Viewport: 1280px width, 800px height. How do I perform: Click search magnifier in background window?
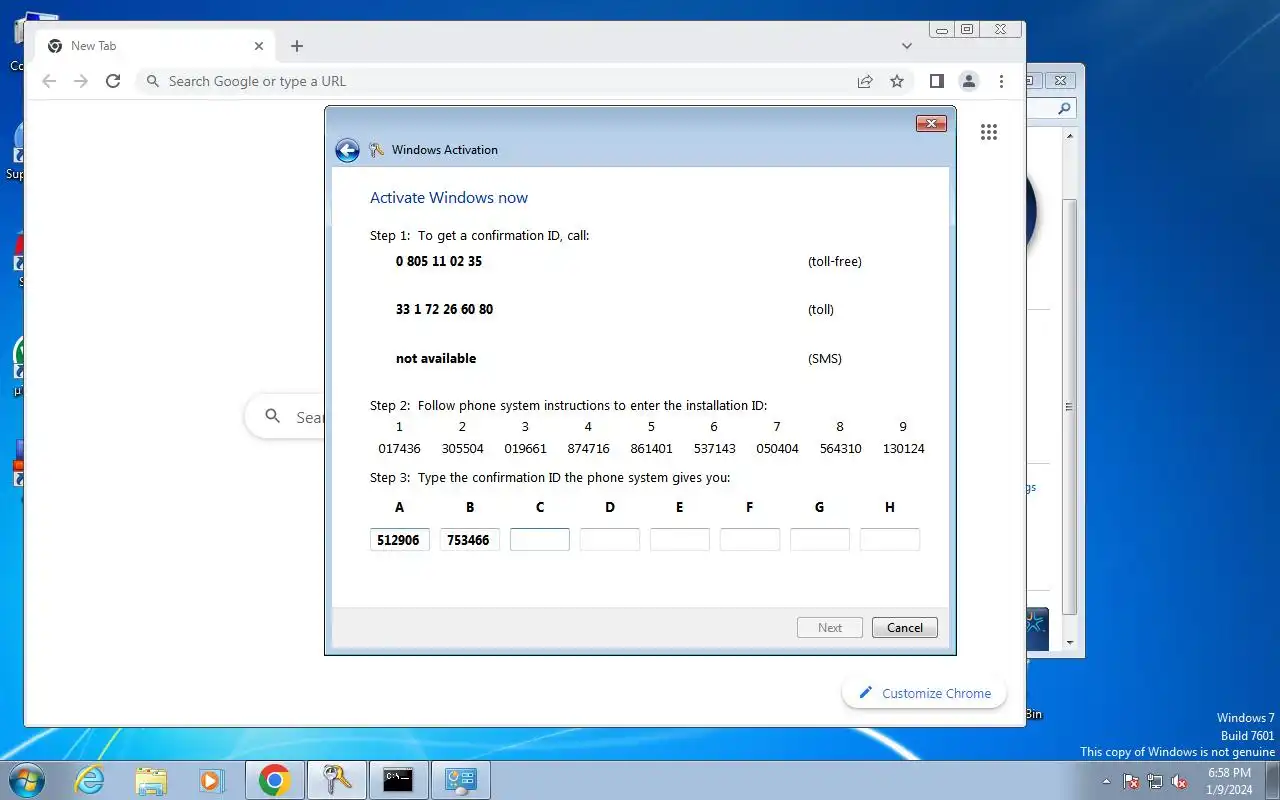tap(1064, 108)
